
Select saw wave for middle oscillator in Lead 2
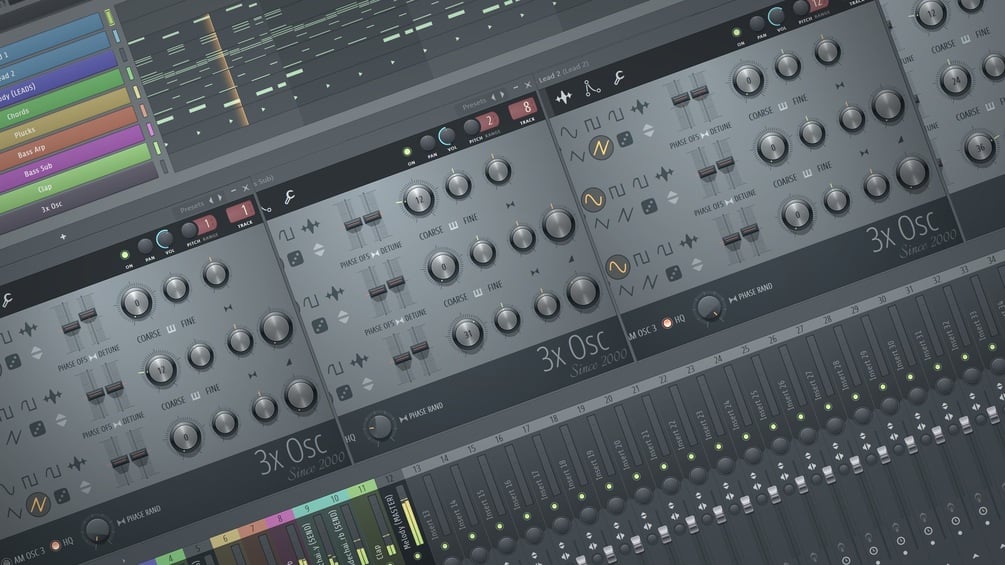626,215
